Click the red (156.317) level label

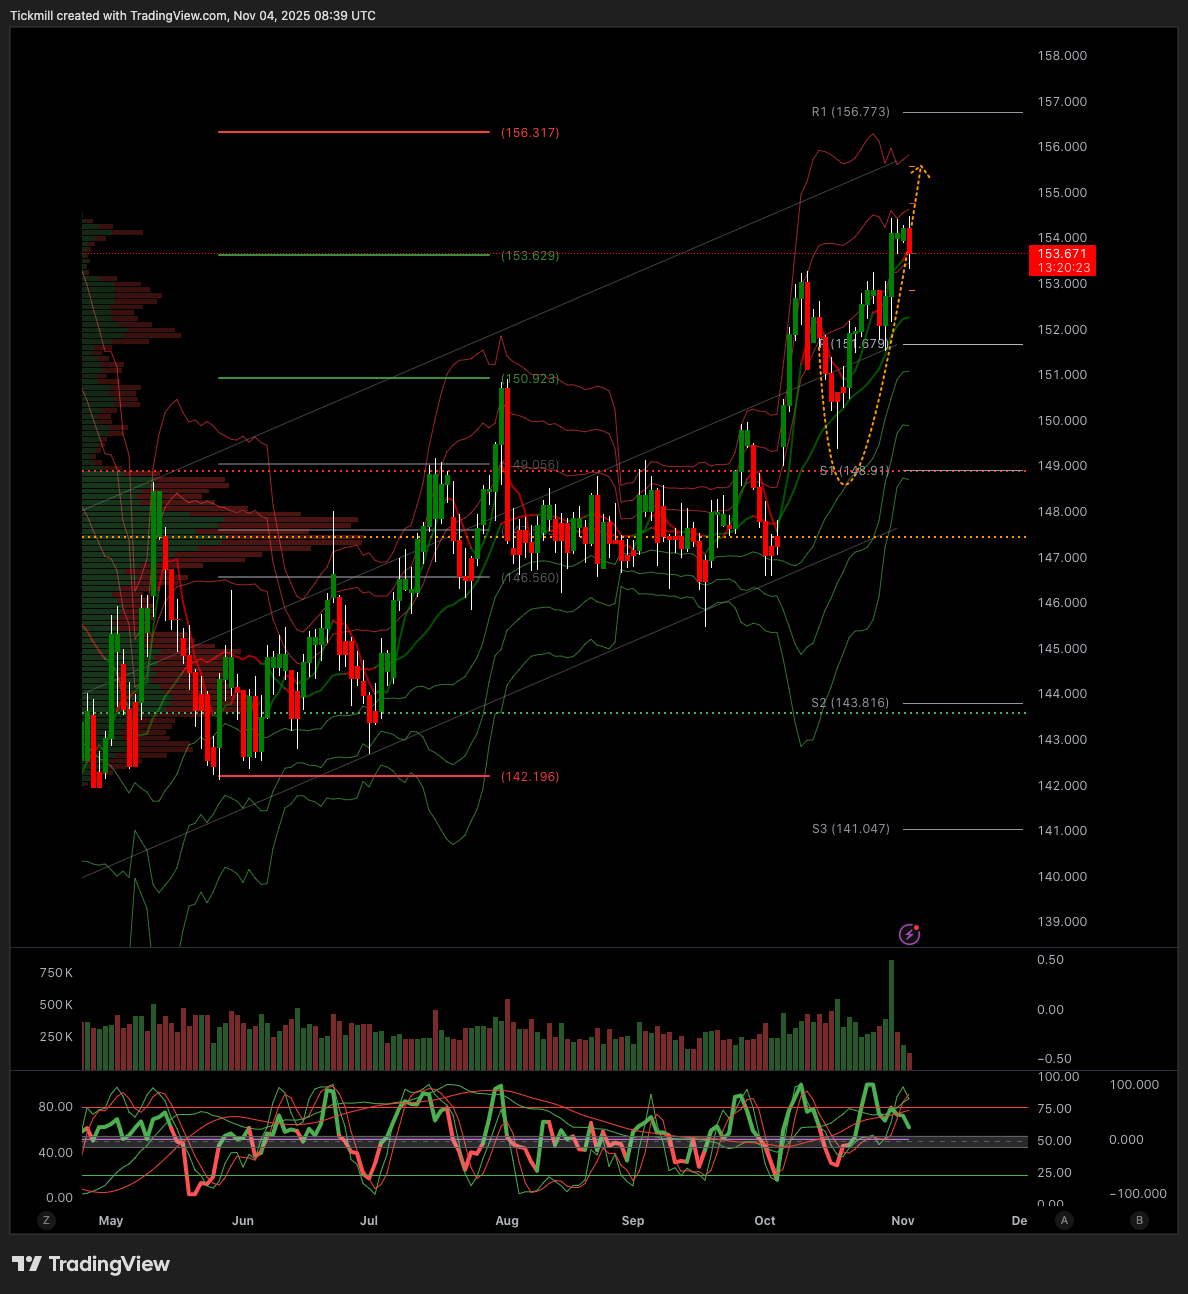(x=530, y=133)
